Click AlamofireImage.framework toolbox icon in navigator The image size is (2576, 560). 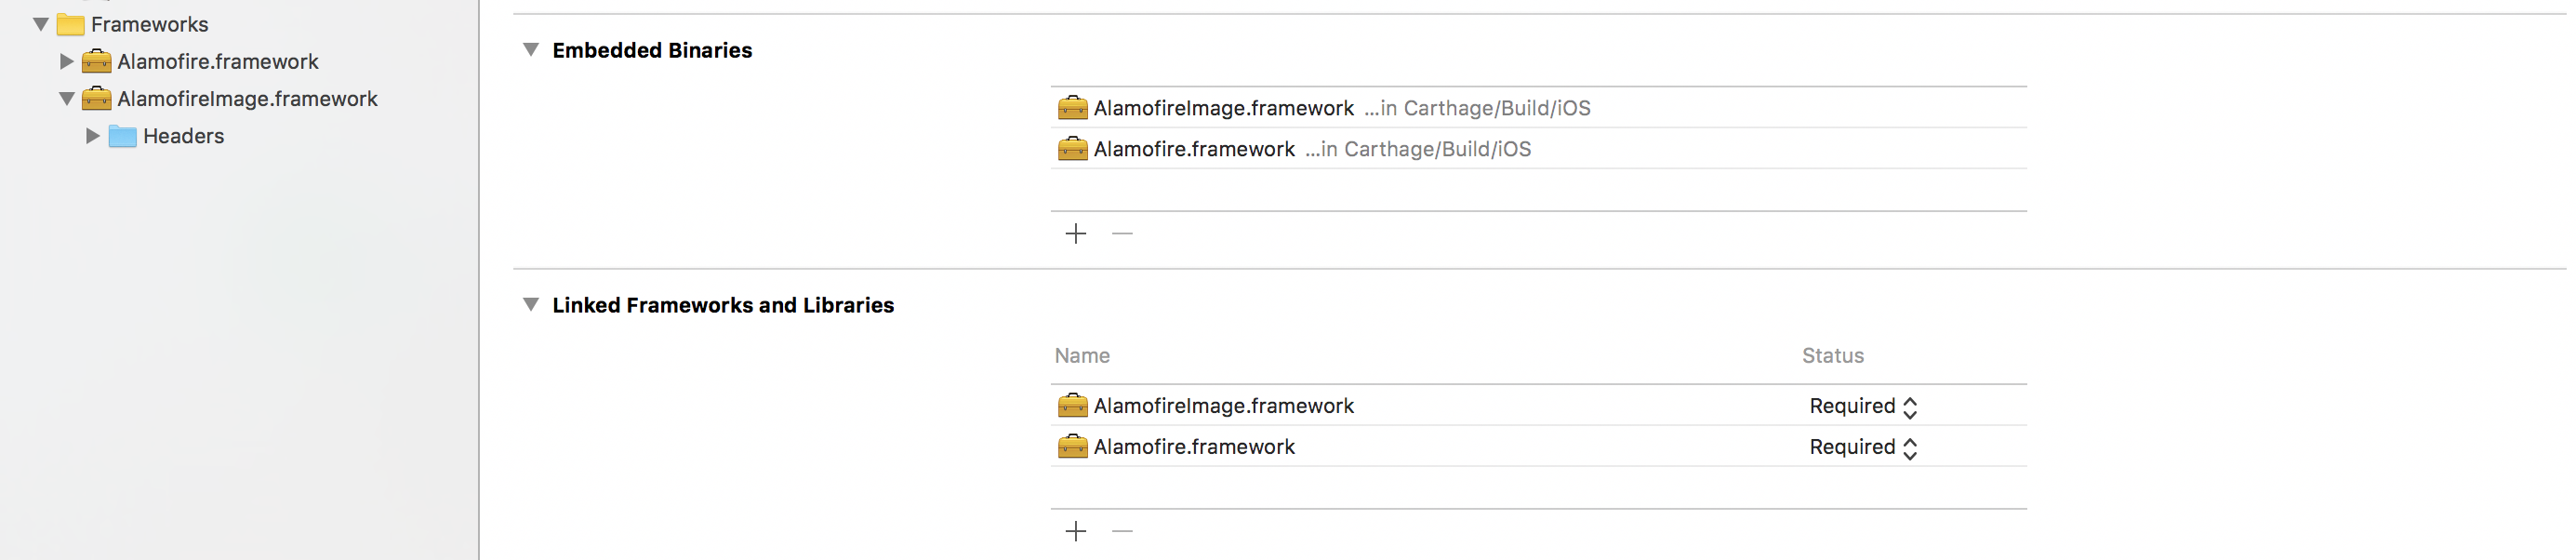[x=96, y=98]
